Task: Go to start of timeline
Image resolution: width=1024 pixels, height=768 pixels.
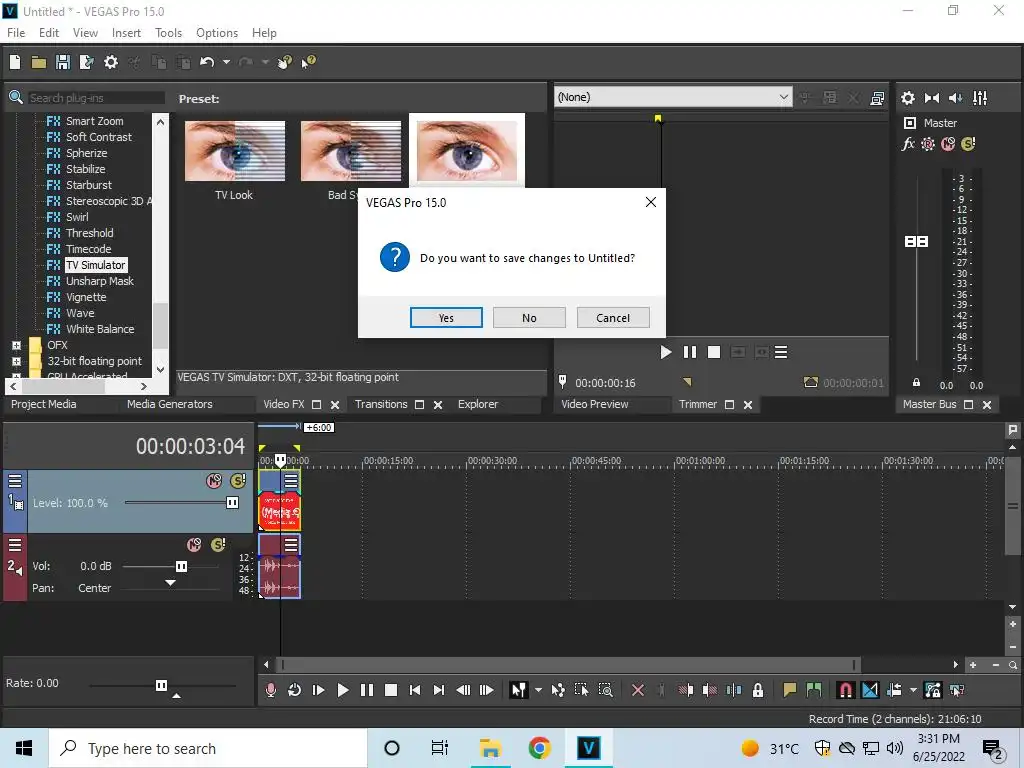Action: tap(415, 690)
